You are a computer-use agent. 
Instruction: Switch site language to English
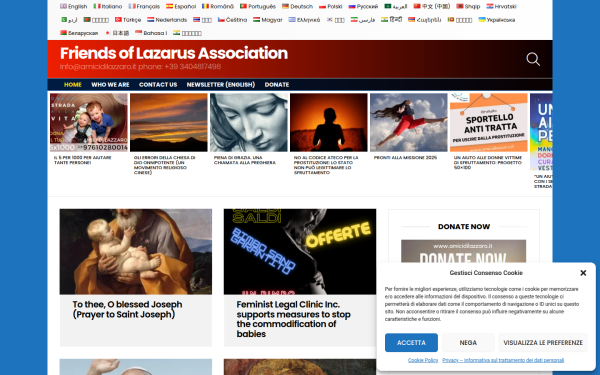[x=73, y=6]
